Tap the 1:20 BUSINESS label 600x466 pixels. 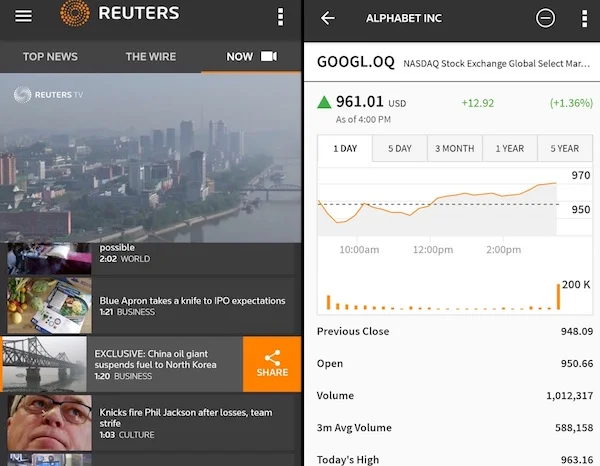pyautogui.click(x=123, y=376)
